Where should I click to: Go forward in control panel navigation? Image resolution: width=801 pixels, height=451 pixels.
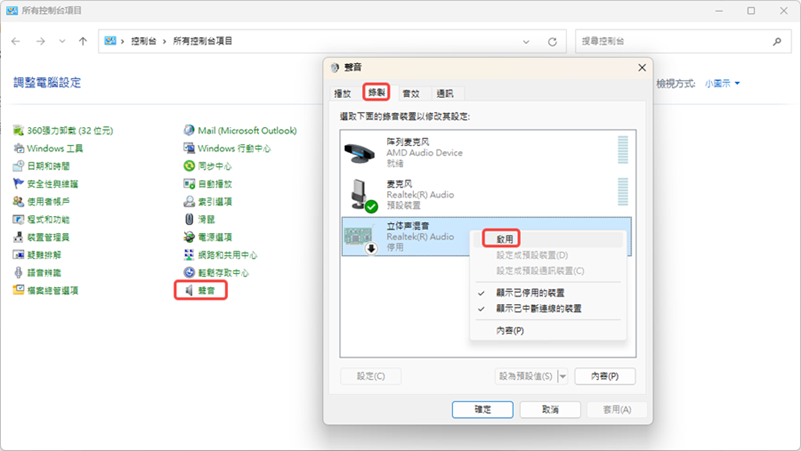pyautogui.click(x=40, y=41)
